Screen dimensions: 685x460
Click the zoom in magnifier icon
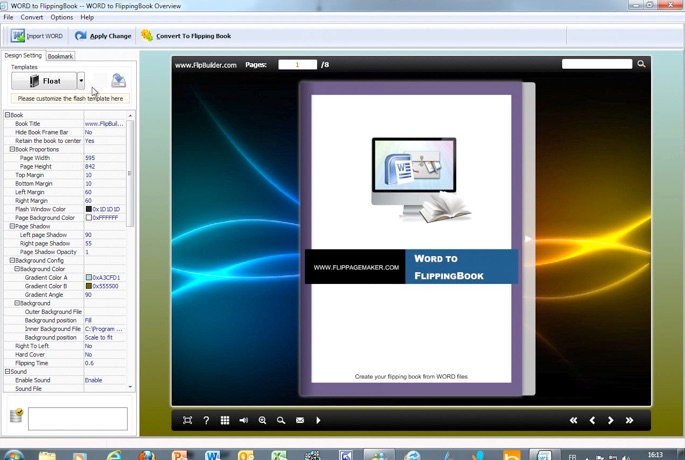pos(262,420)
